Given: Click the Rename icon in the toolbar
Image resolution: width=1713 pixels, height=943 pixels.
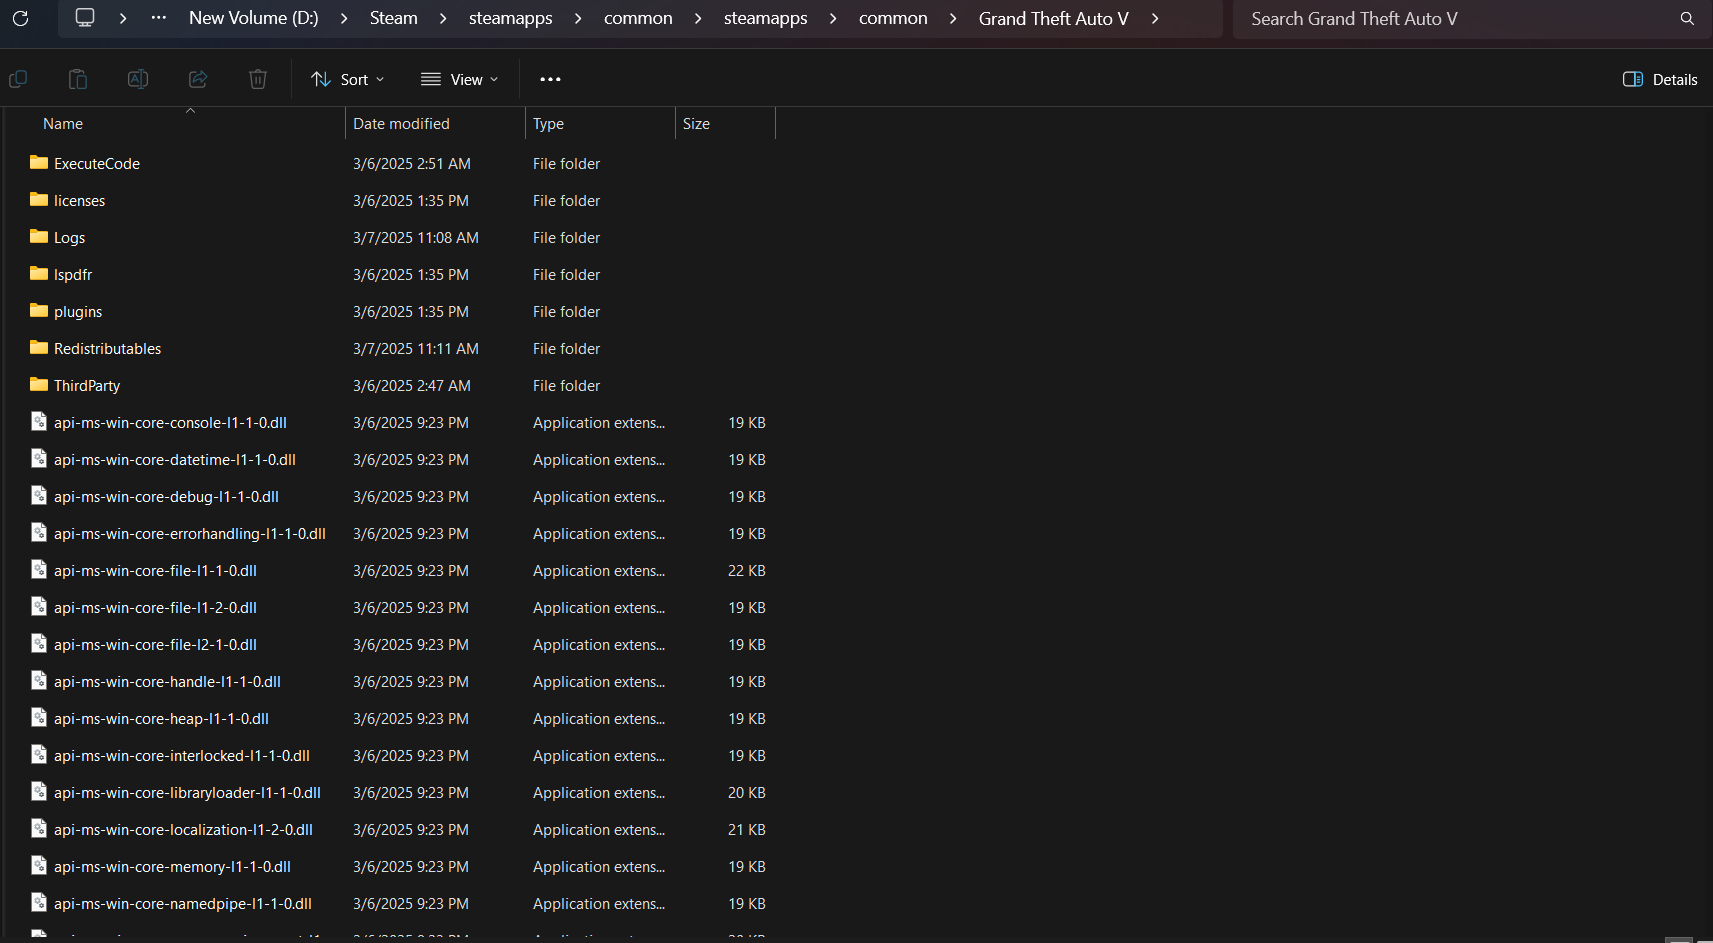Looking at the screenshot, I should coord(138,79).
